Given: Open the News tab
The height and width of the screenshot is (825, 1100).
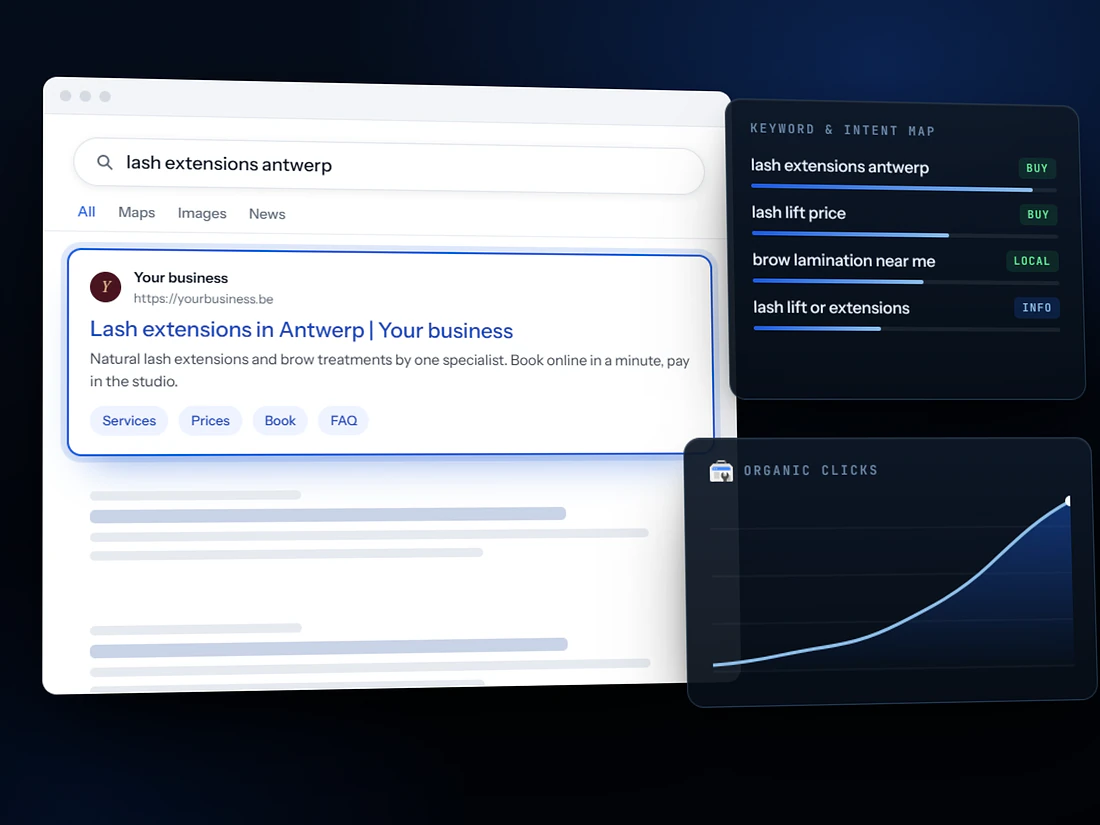Looking at the screenshot, I should pos(267,214).
